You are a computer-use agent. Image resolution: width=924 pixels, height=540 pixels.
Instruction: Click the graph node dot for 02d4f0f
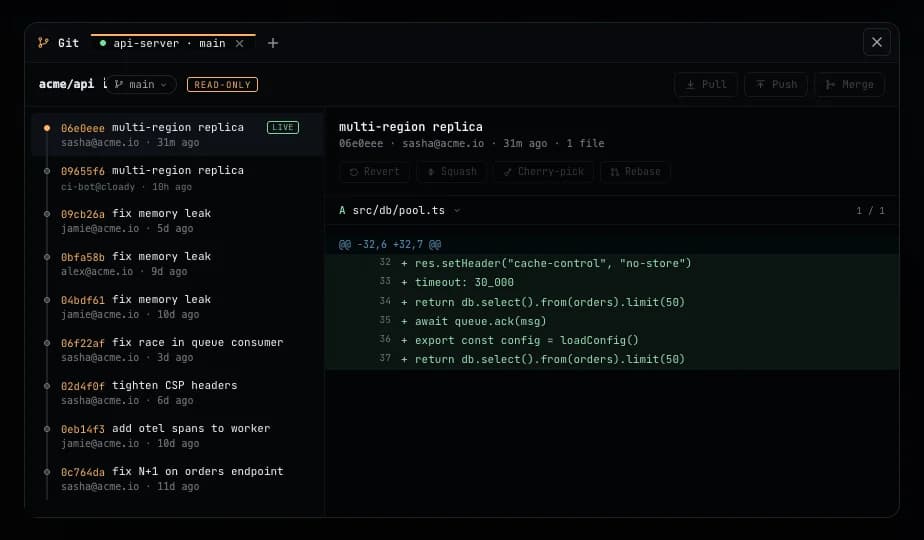coord(47,386)
